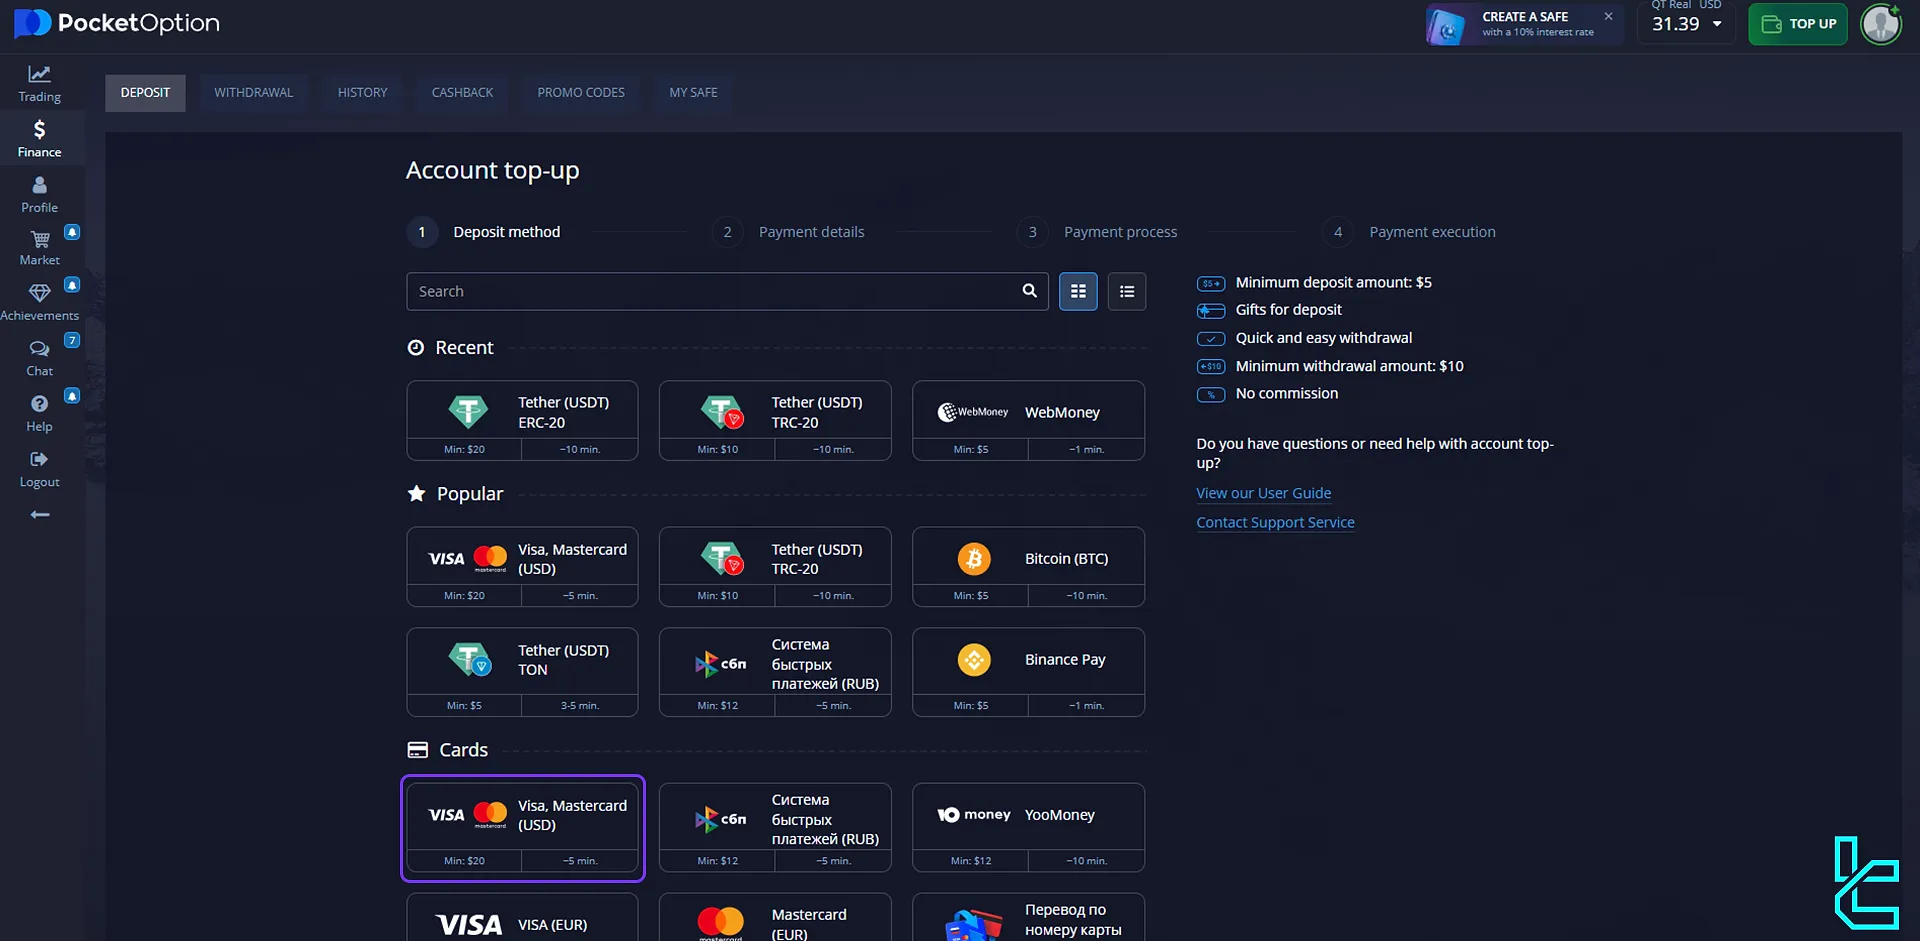Image resolution: width=1920 pixels, height=941 pixels.
Task: Open the Finance dollar sidebar icon
Action: point(39,129)
